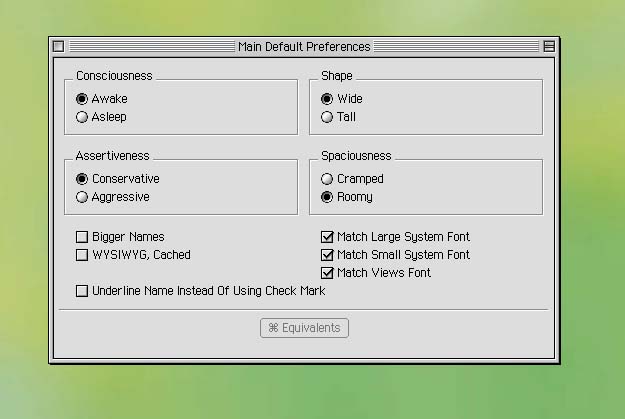
Task: Switch Shape to Tall
Action: 327,117
